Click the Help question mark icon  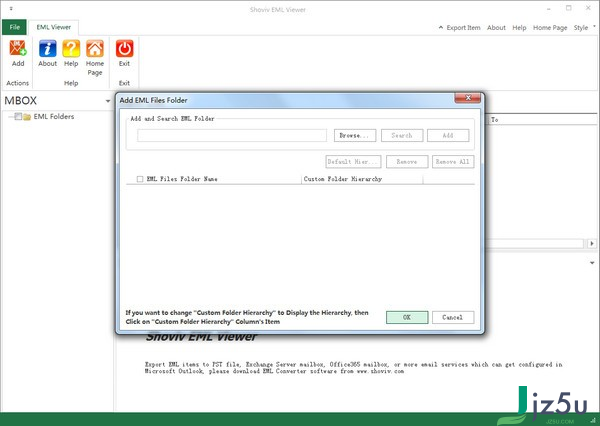click(71, 49)
